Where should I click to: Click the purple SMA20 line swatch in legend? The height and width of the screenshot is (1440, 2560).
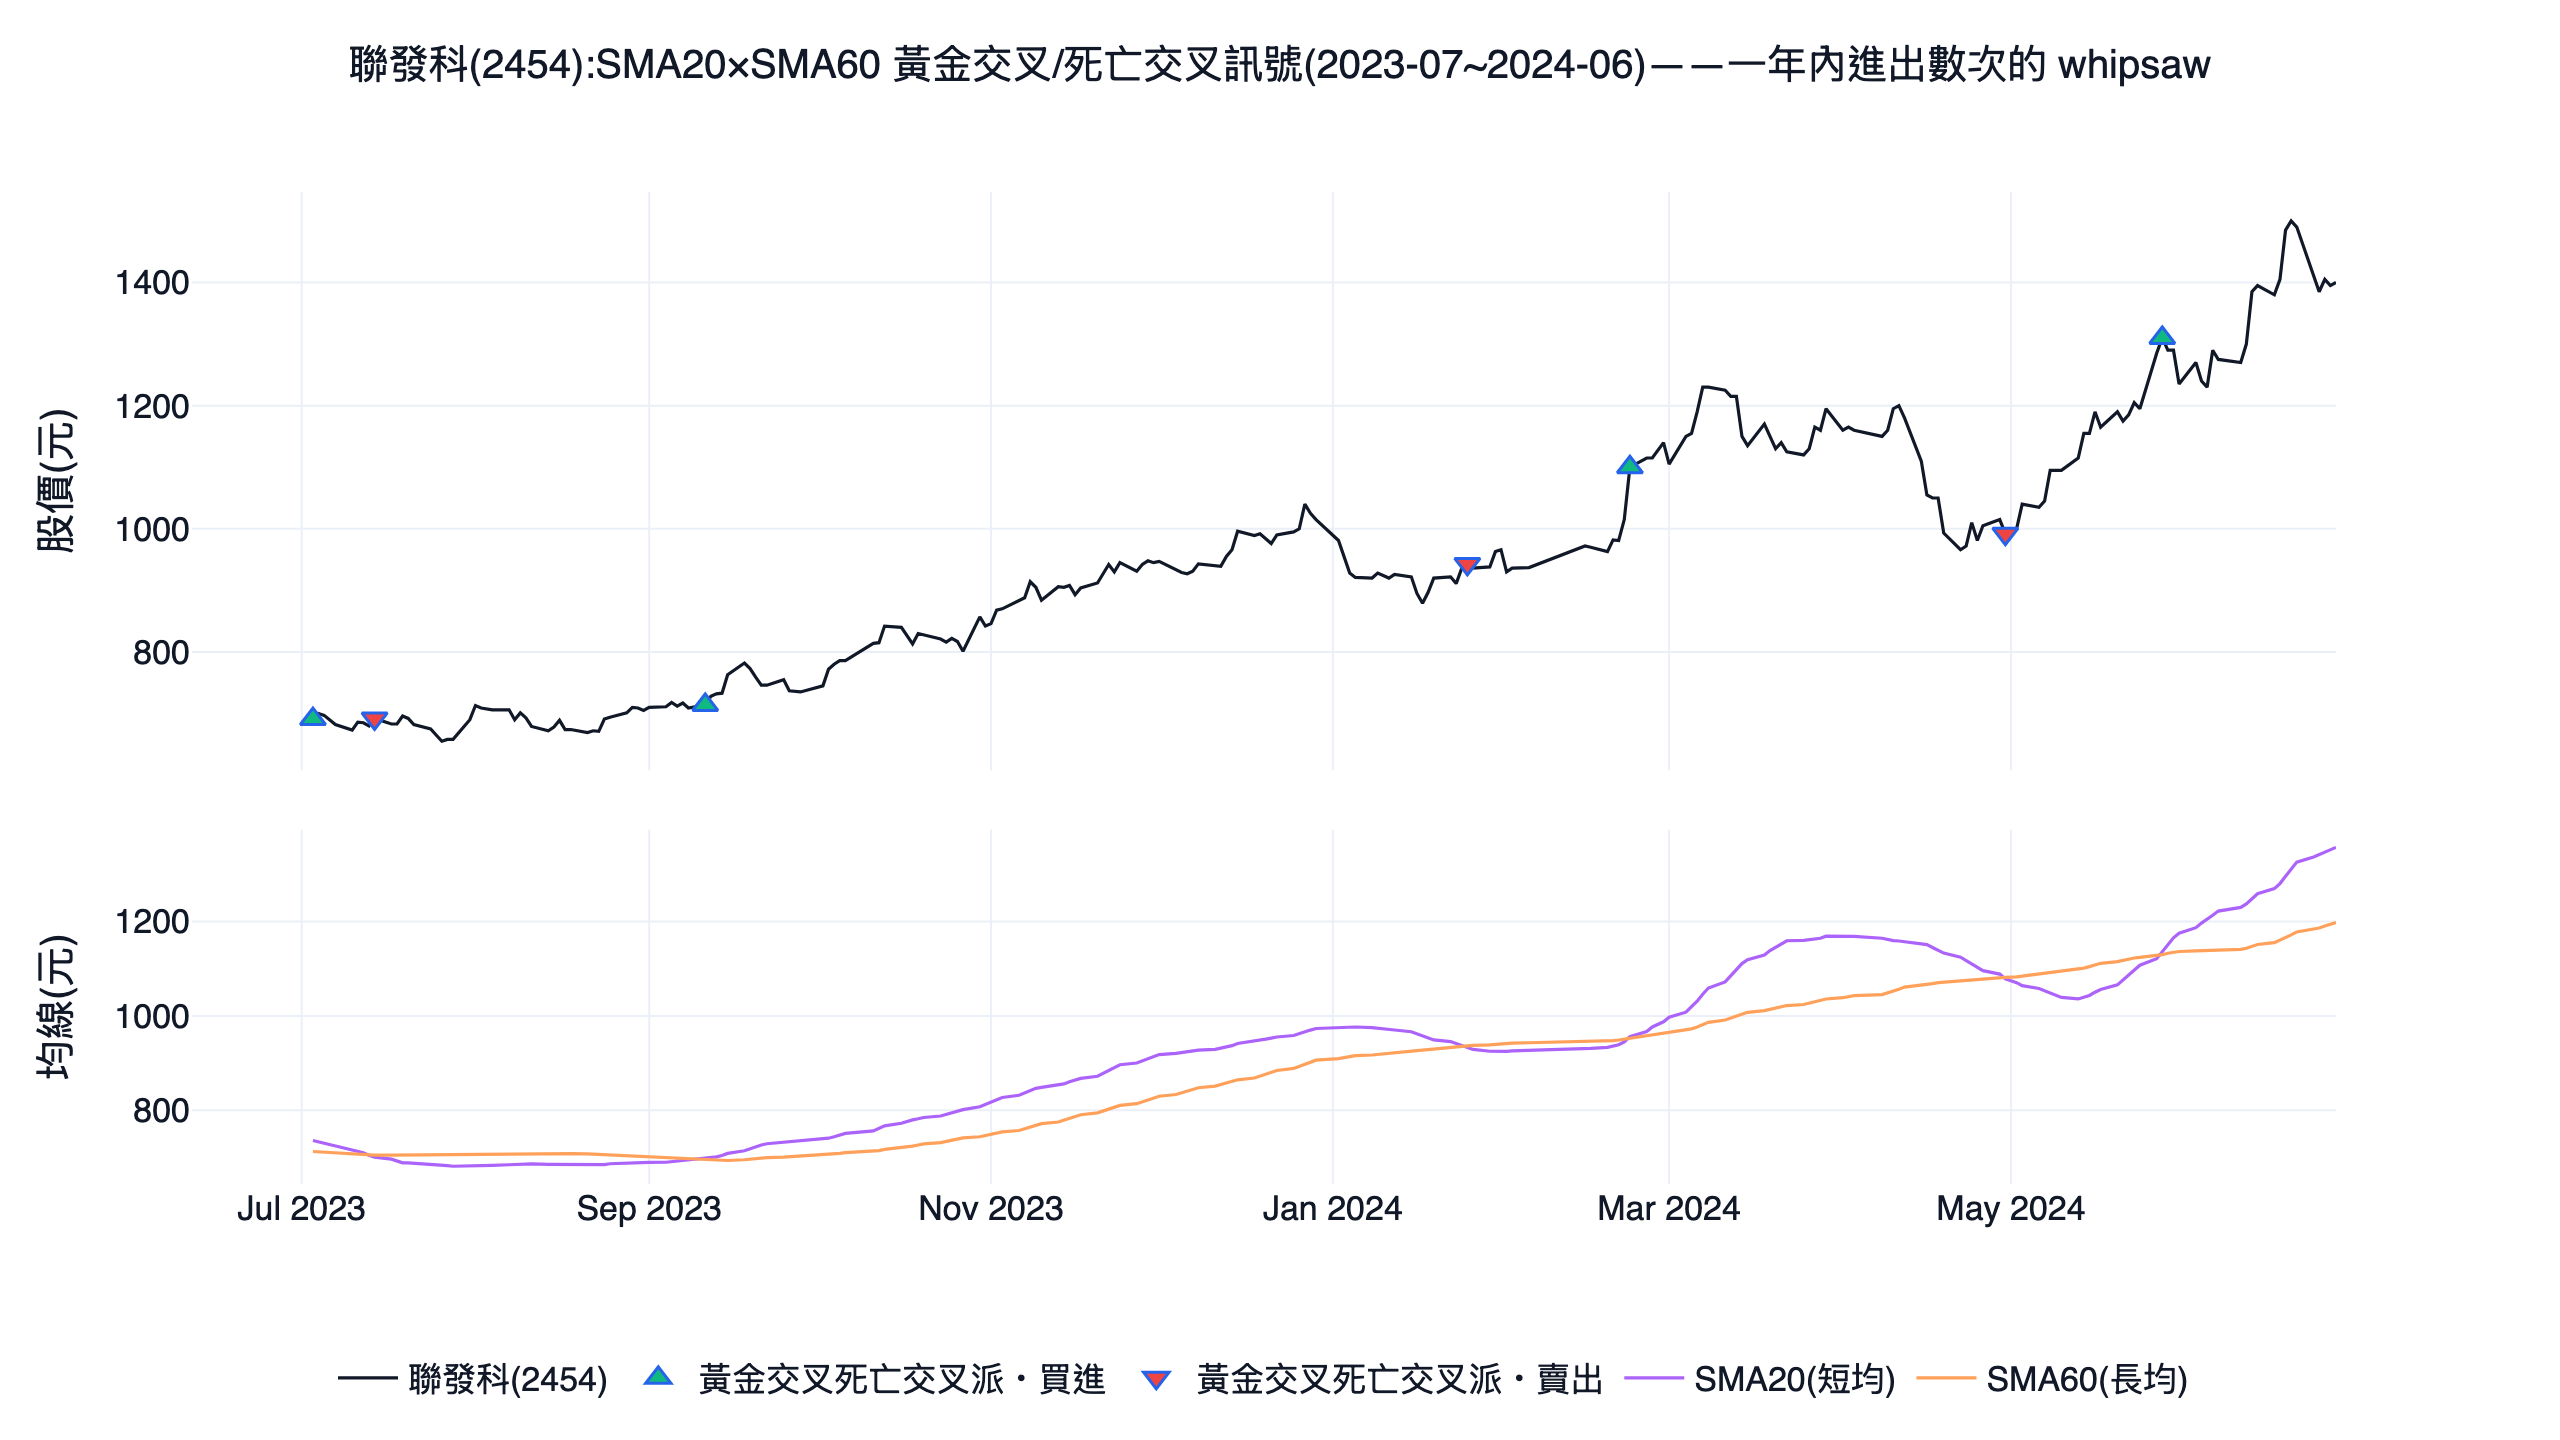coord(1654,1379)
